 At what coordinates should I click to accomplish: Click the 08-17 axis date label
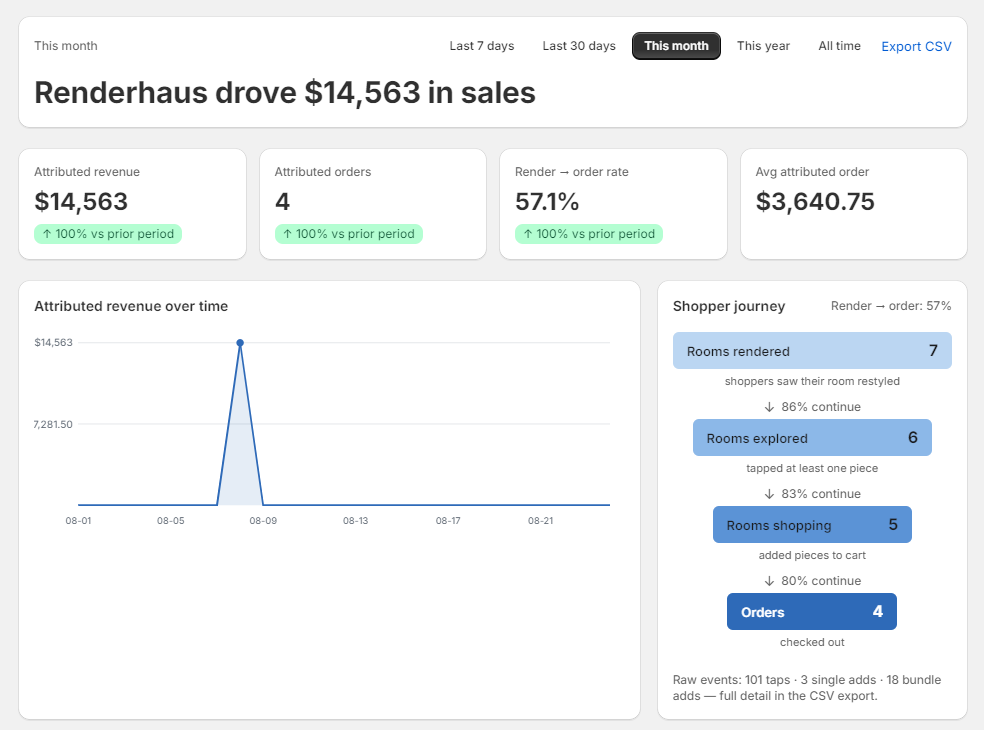[x=448, y=521]
